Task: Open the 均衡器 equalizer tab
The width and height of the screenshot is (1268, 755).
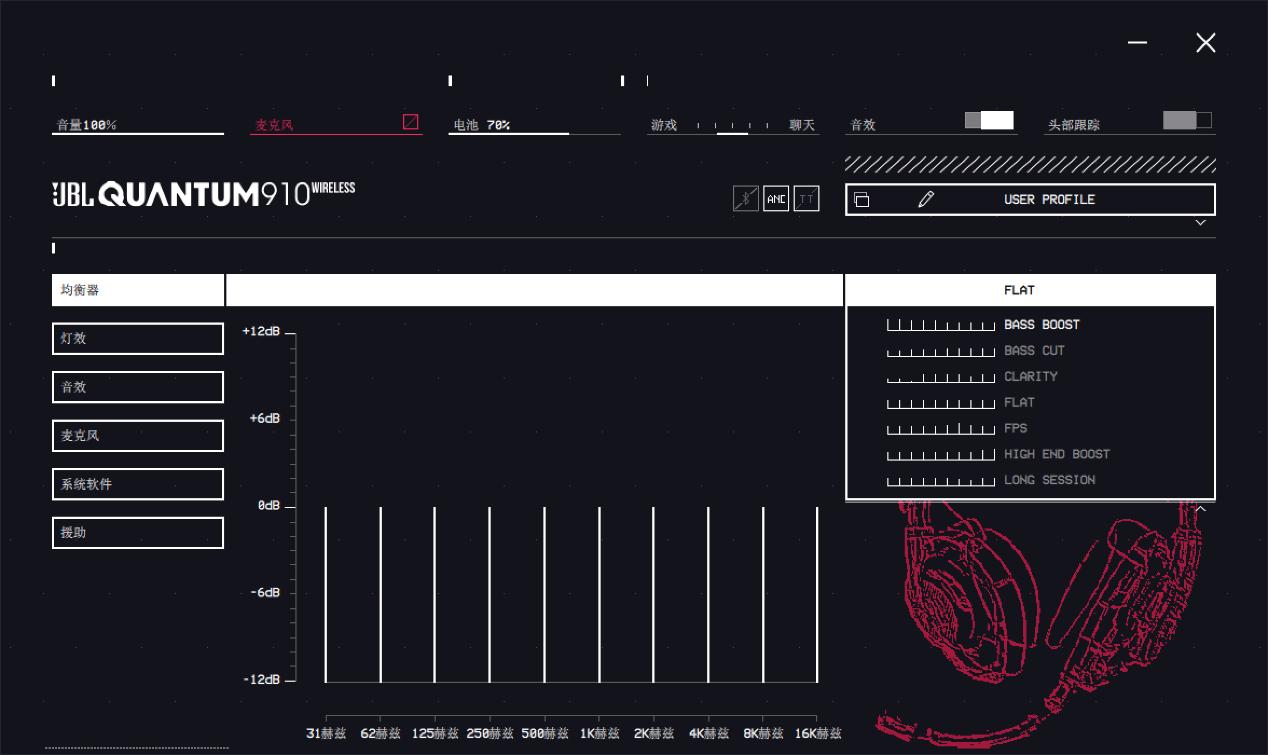Action: (138, 290)
